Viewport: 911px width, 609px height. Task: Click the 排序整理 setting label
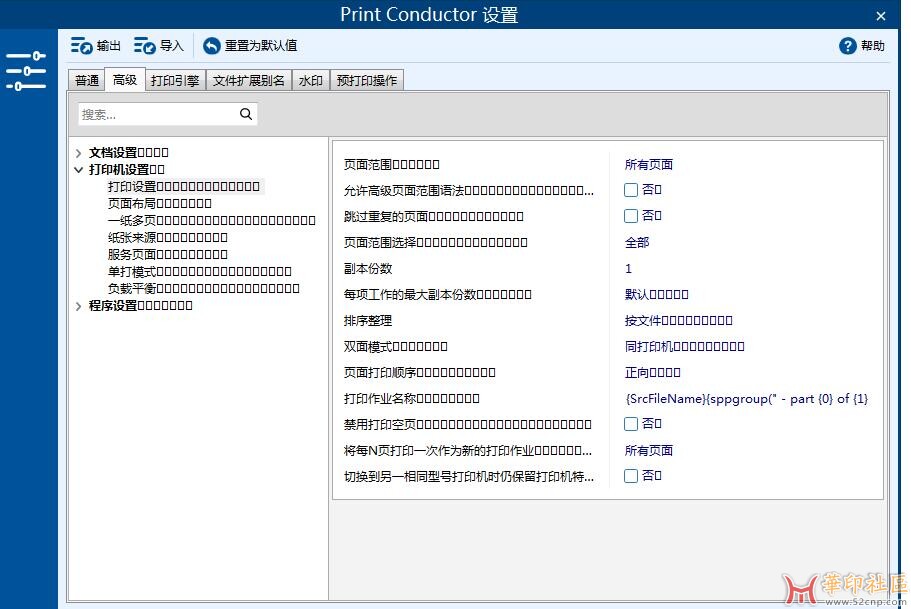[368, 320]
